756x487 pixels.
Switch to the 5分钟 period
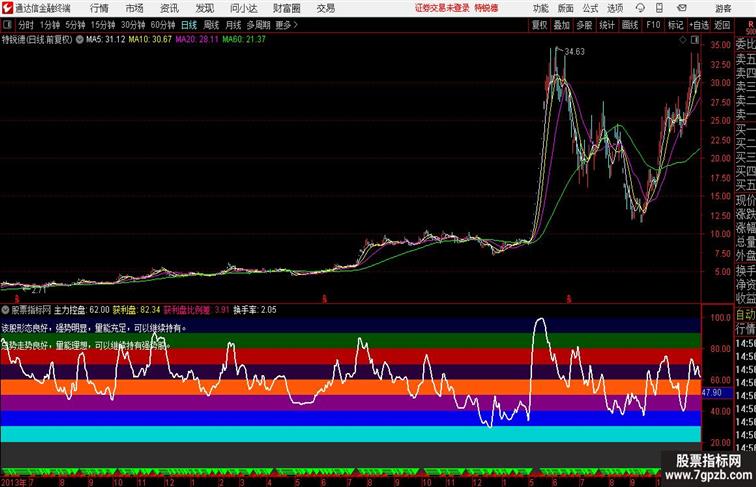pyautogui.click(x=75, y=25)
